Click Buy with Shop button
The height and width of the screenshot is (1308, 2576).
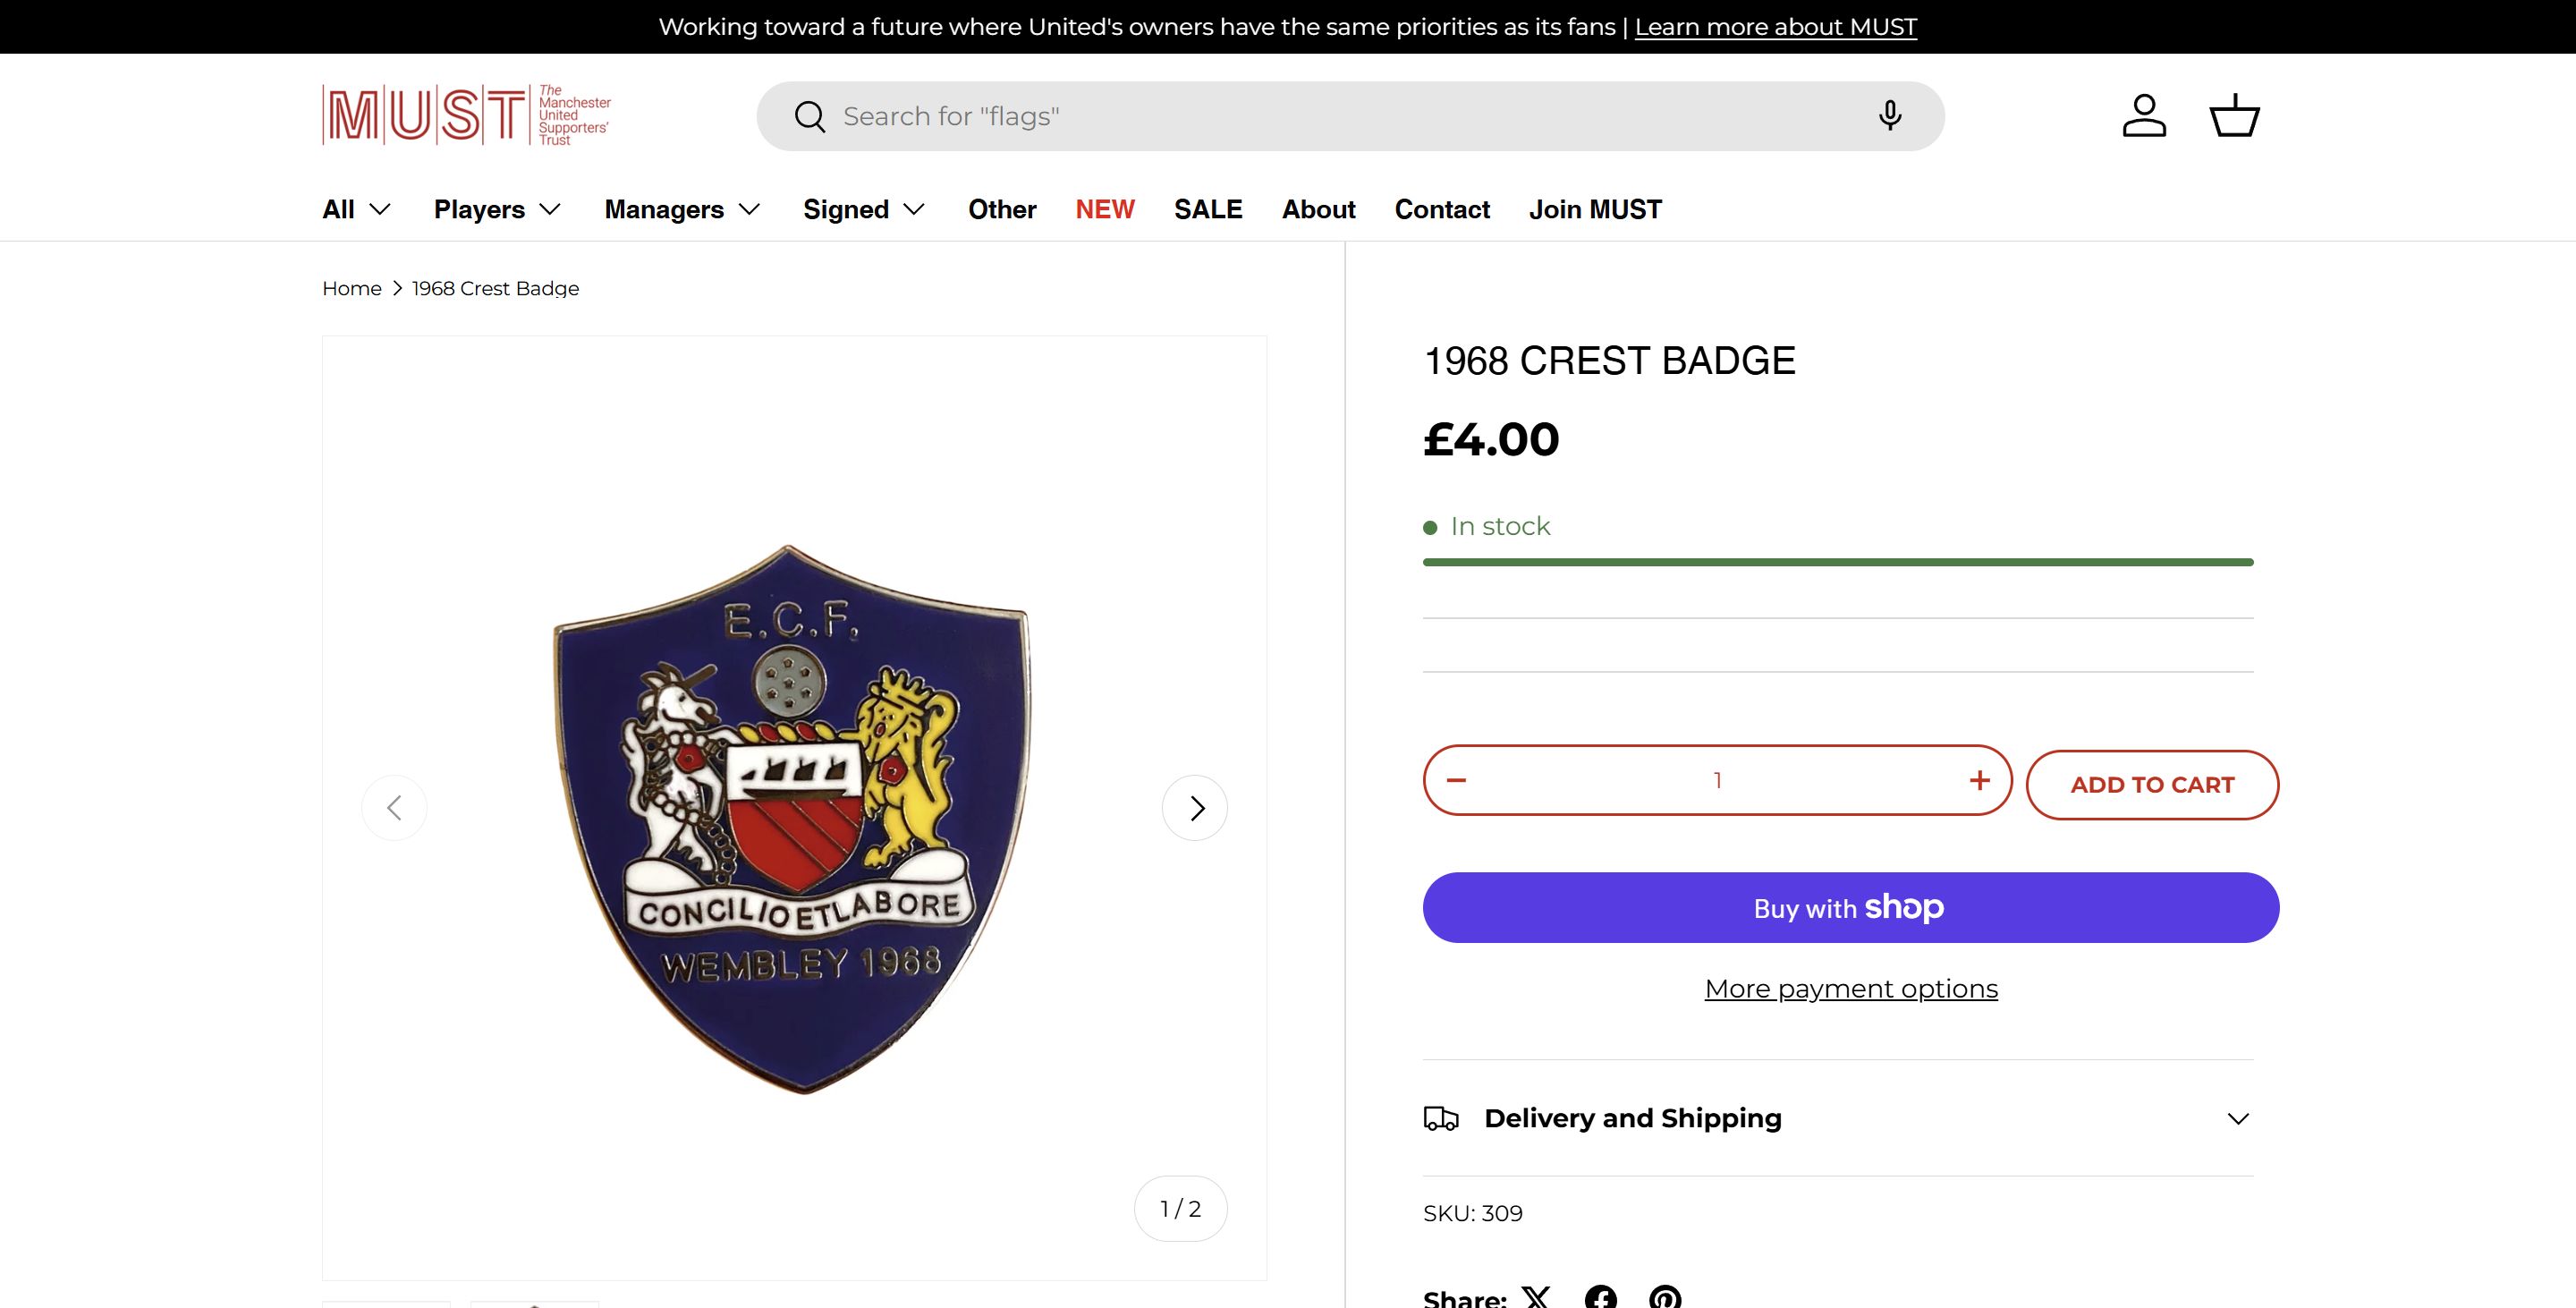coord(1850,907)
